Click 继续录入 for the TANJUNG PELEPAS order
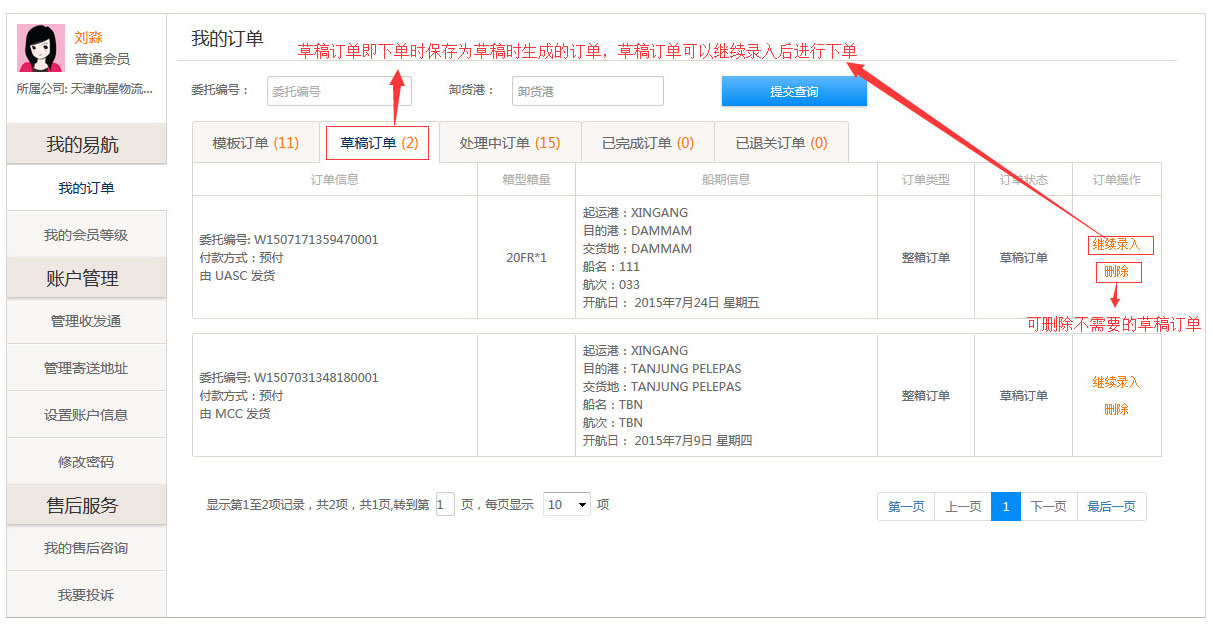This screenshot has width=1213, height=625. (1116, 383)
